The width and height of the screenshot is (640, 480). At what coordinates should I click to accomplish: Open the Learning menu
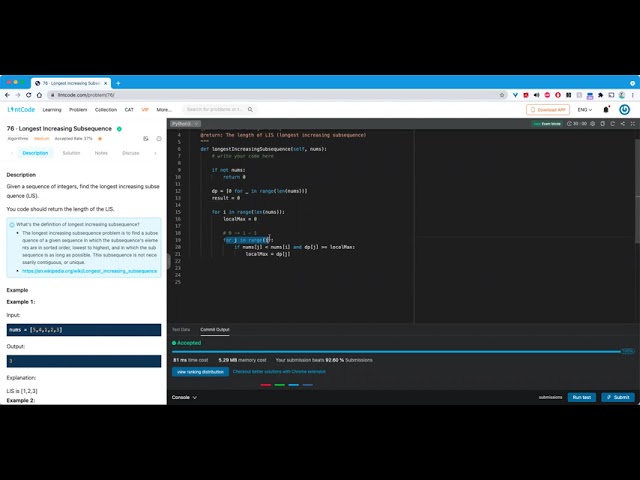click(52, 110)
